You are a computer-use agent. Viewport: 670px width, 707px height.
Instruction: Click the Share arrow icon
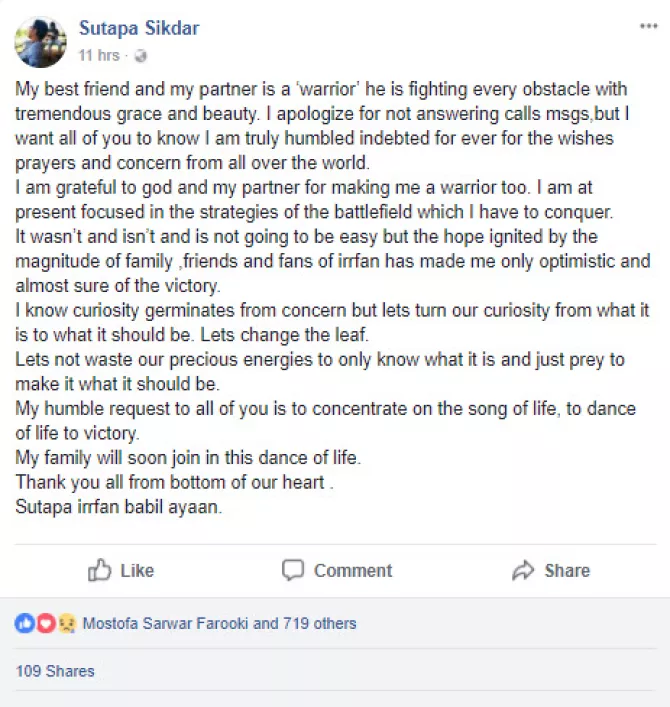523,571
